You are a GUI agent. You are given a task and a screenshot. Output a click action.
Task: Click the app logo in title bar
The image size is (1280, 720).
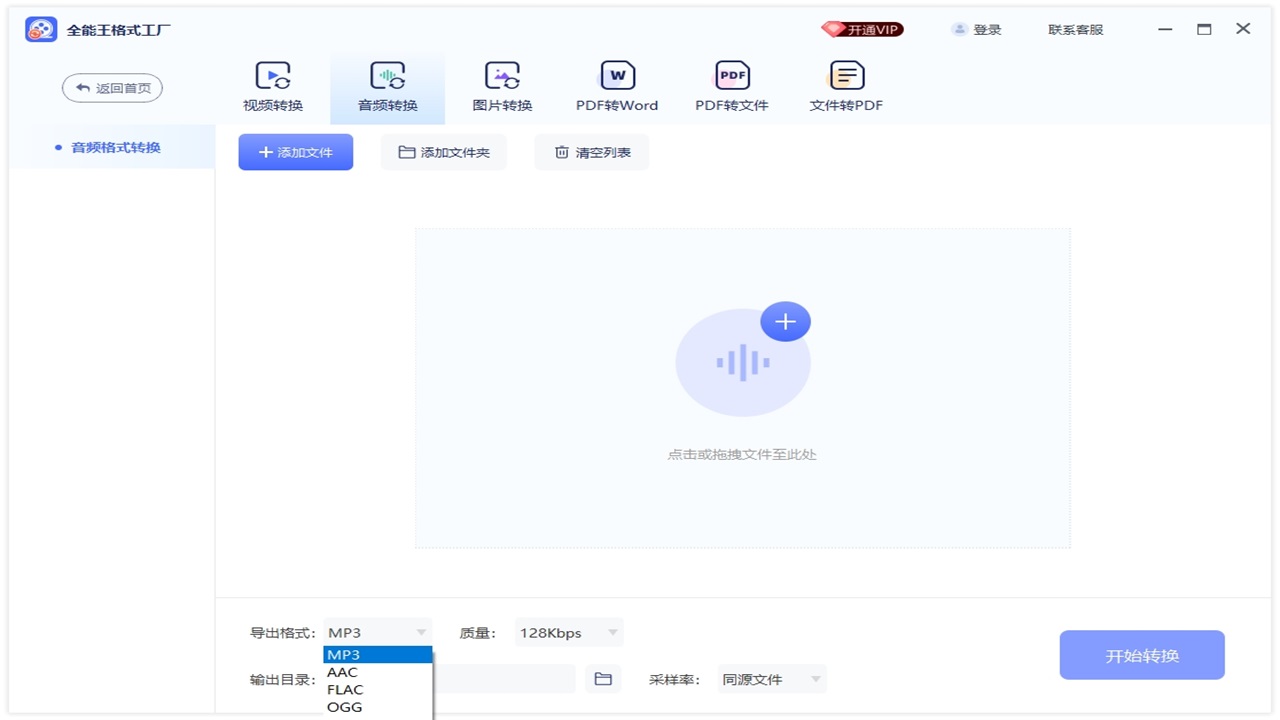[x=40, y=29]
